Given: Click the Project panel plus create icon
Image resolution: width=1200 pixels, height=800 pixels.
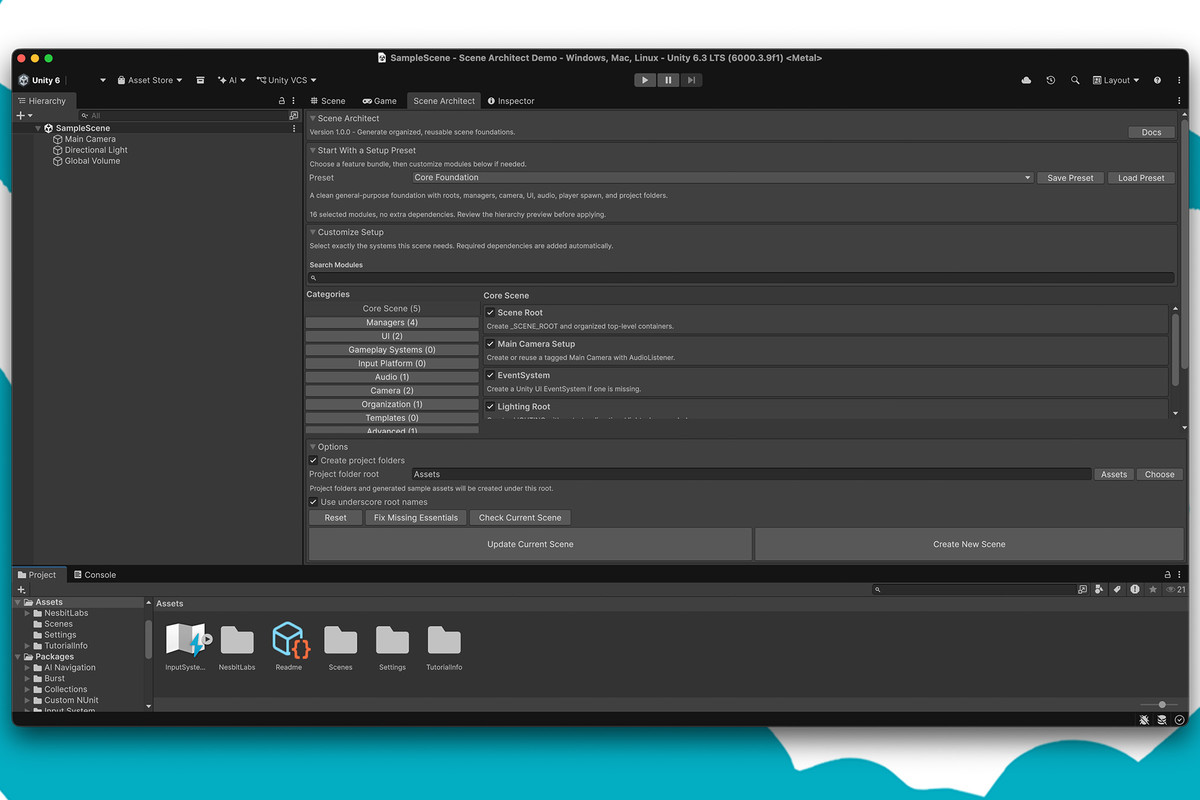Looking at the screenshot, I should point(21,590).
